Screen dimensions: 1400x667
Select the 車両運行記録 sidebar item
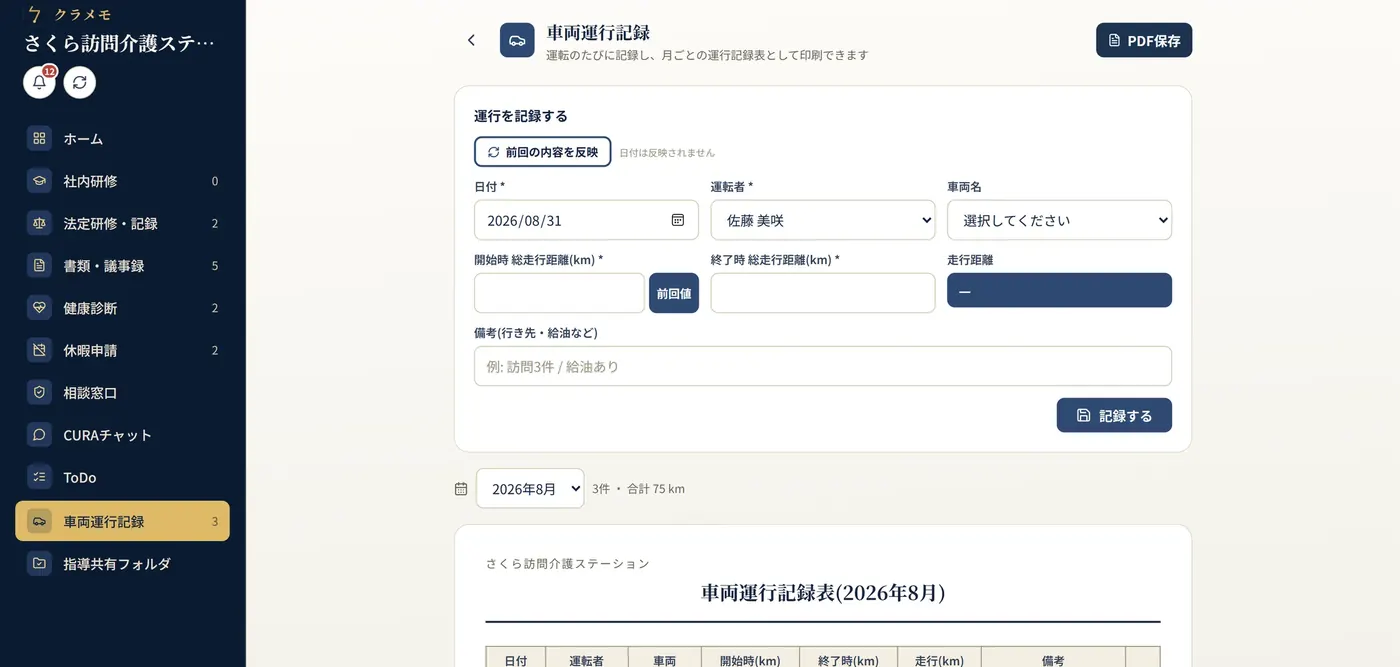122,521
